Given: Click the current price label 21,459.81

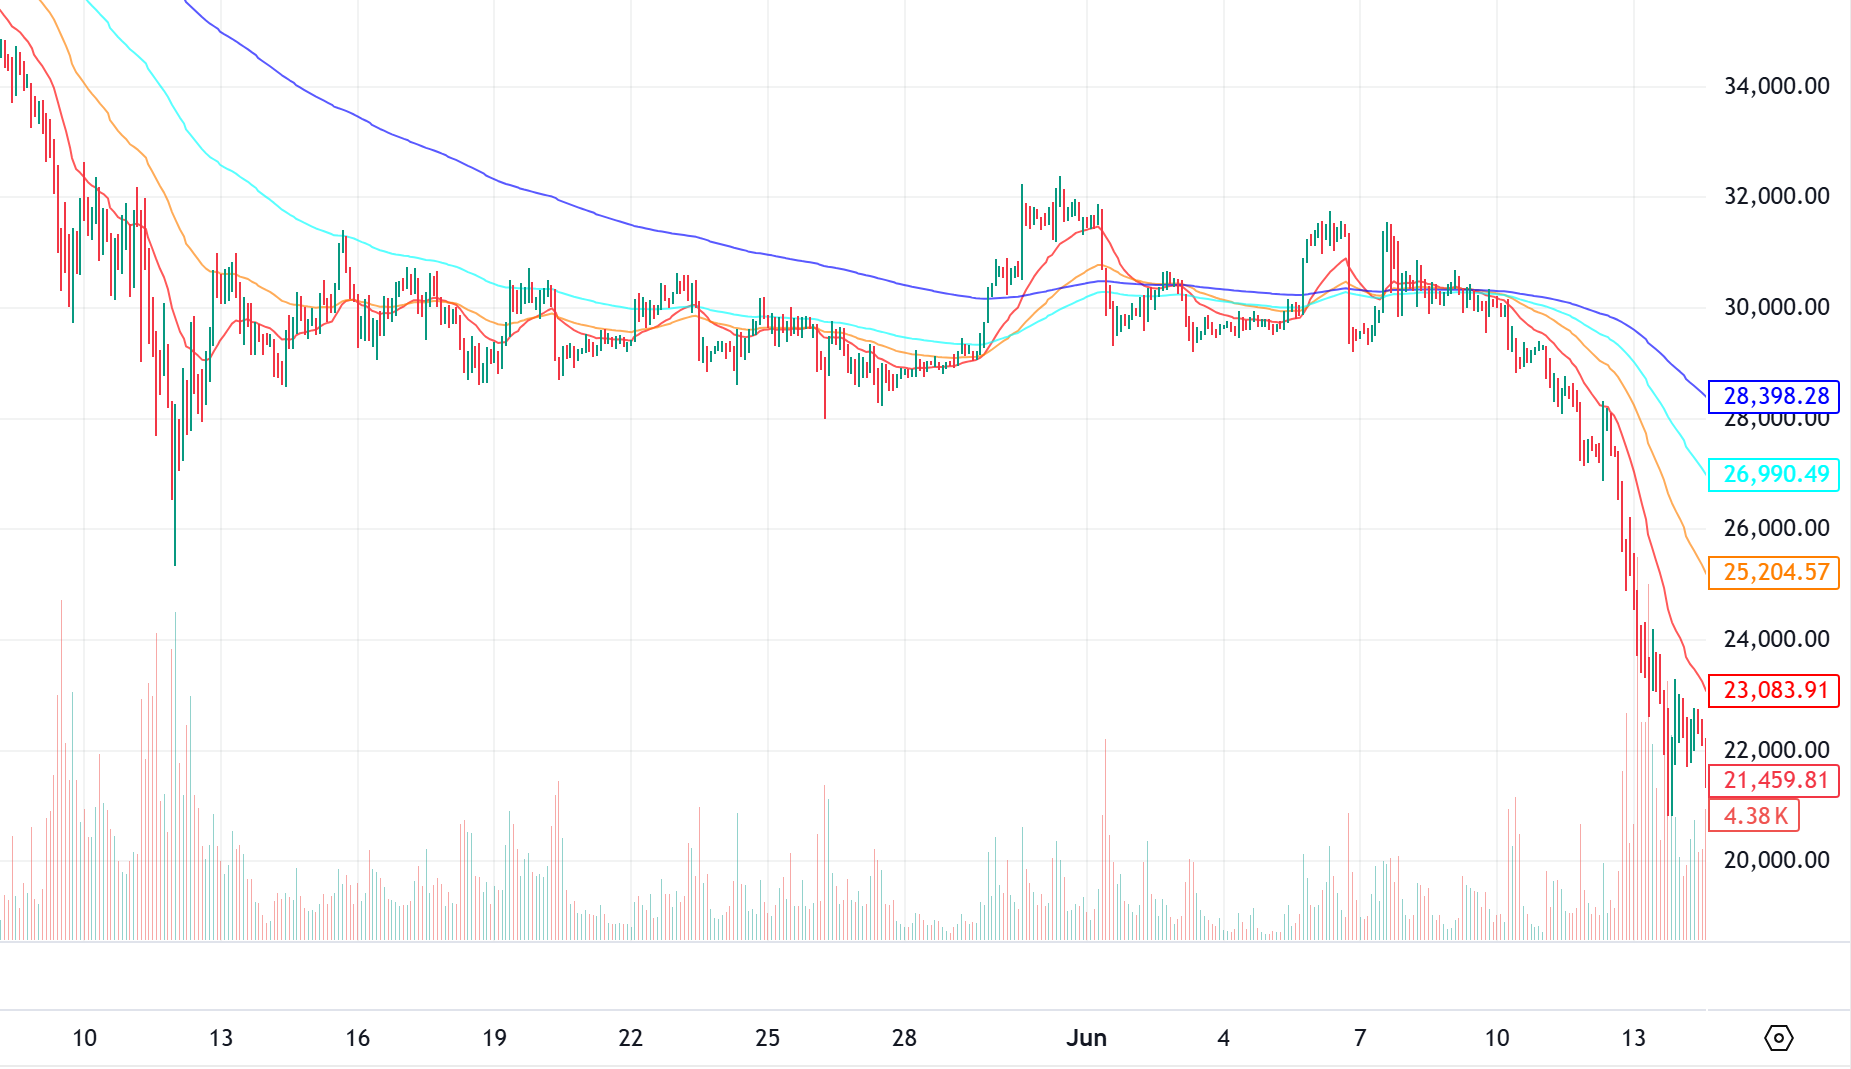Looking at the screenshot, I should click(x=1774, y=780).
